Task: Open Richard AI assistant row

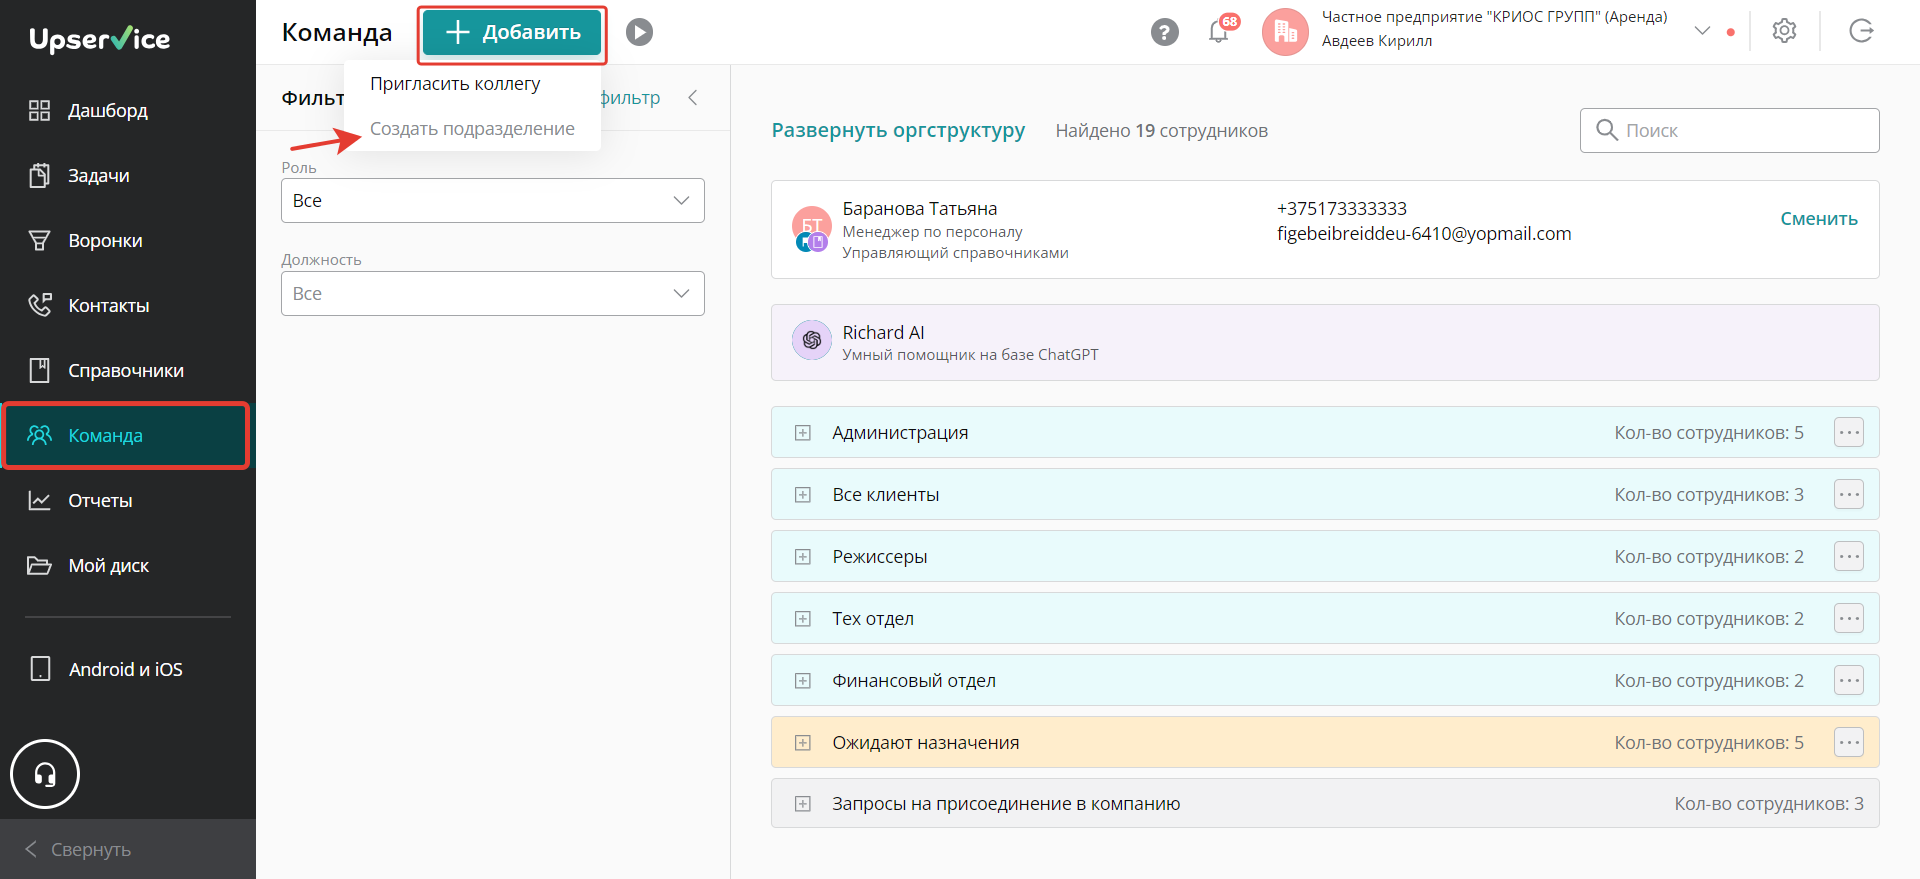Action: coord(1325,342)
